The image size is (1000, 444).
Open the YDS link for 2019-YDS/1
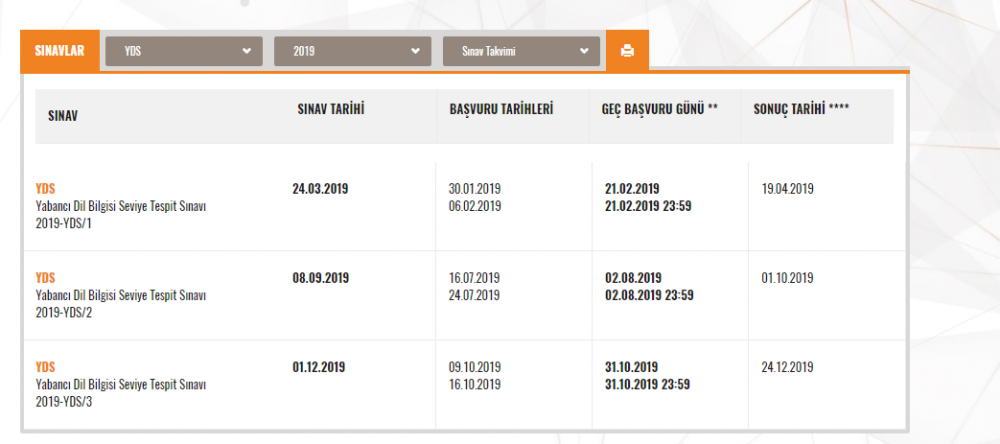pyautogui.click(x=45, y=189)
